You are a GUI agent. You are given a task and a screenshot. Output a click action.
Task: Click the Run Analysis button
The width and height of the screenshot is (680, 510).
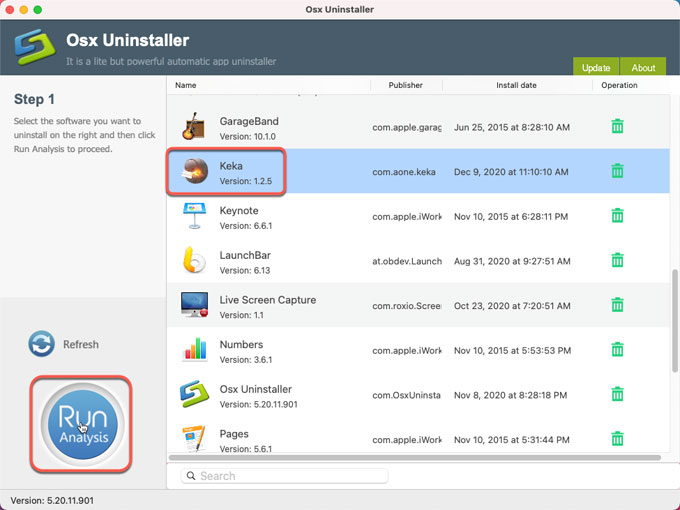click(x=82, y=424)
